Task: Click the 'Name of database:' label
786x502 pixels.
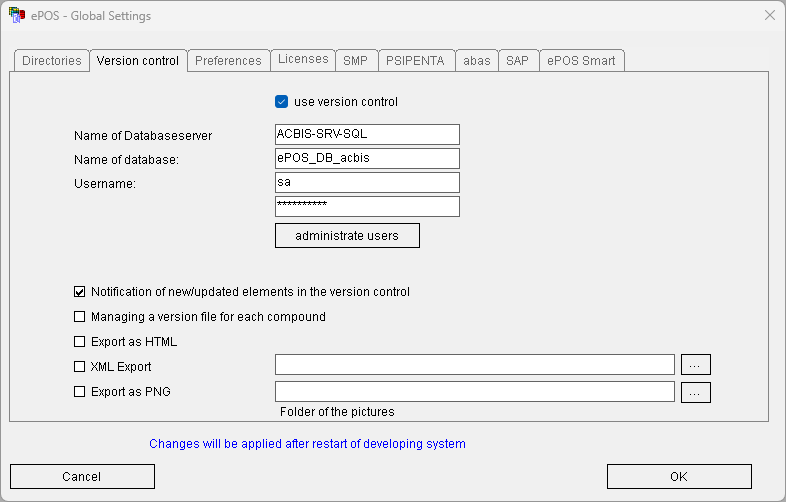Action: (x=126, y=160)
